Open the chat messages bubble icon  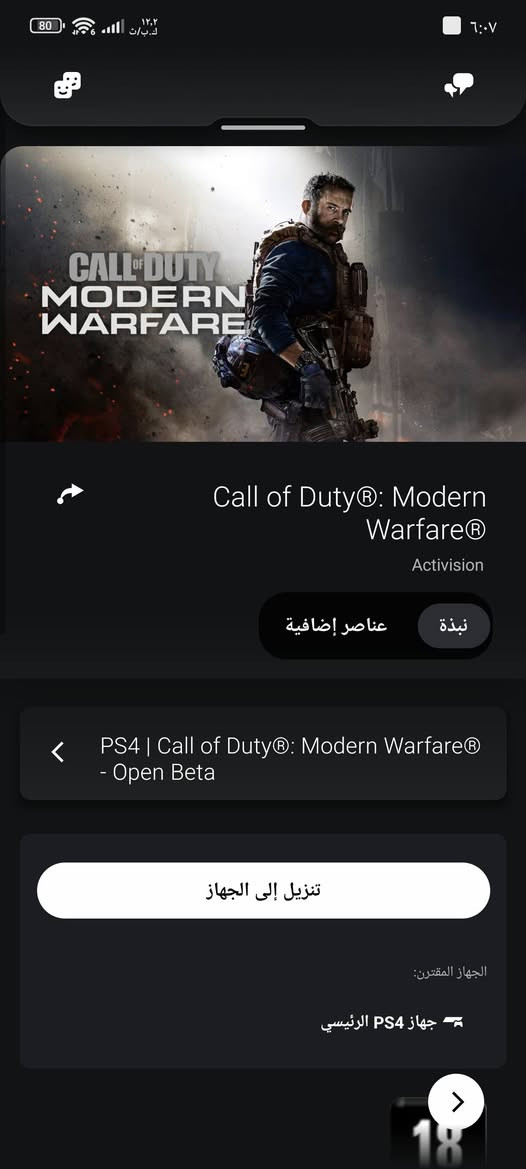(x=458, y=85)
